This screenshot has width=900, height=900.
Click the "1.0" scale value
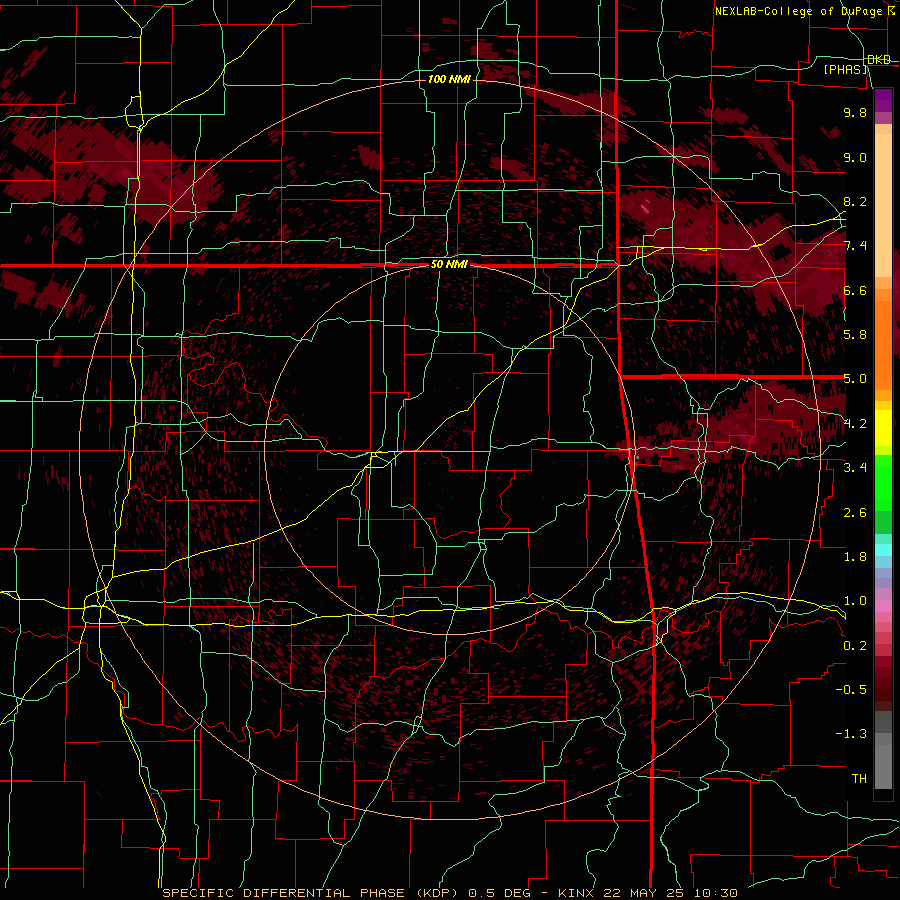pos(855,601)
